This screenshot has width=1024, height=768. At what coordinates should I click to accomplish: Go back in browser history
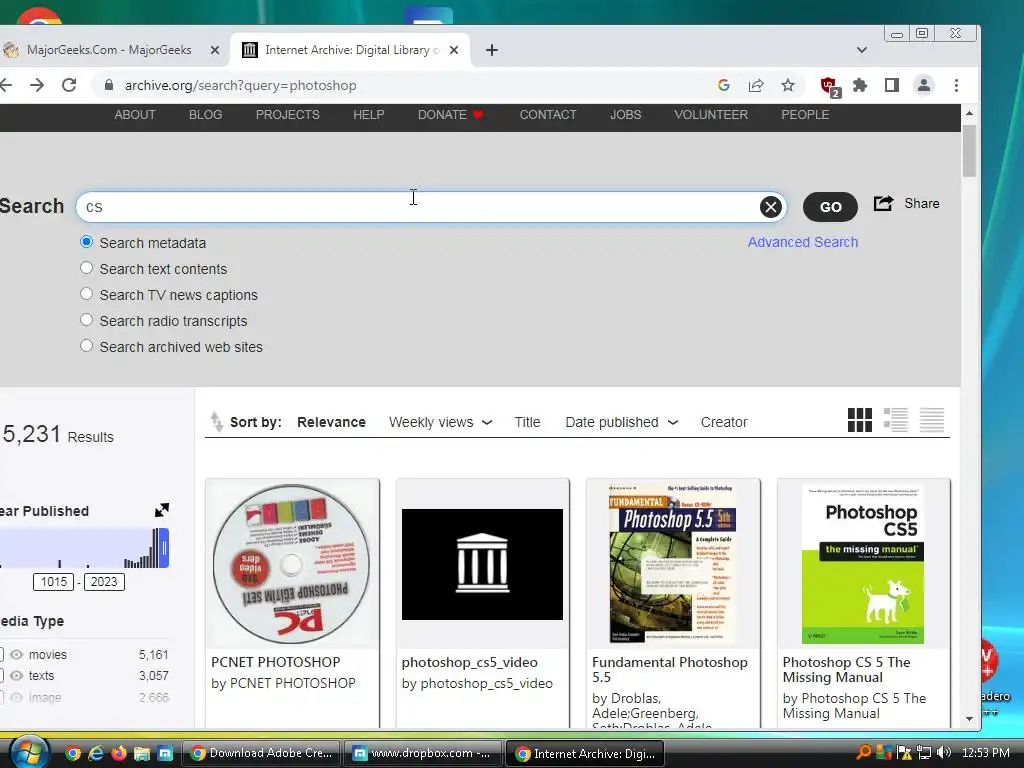click(x=6, y=85)
